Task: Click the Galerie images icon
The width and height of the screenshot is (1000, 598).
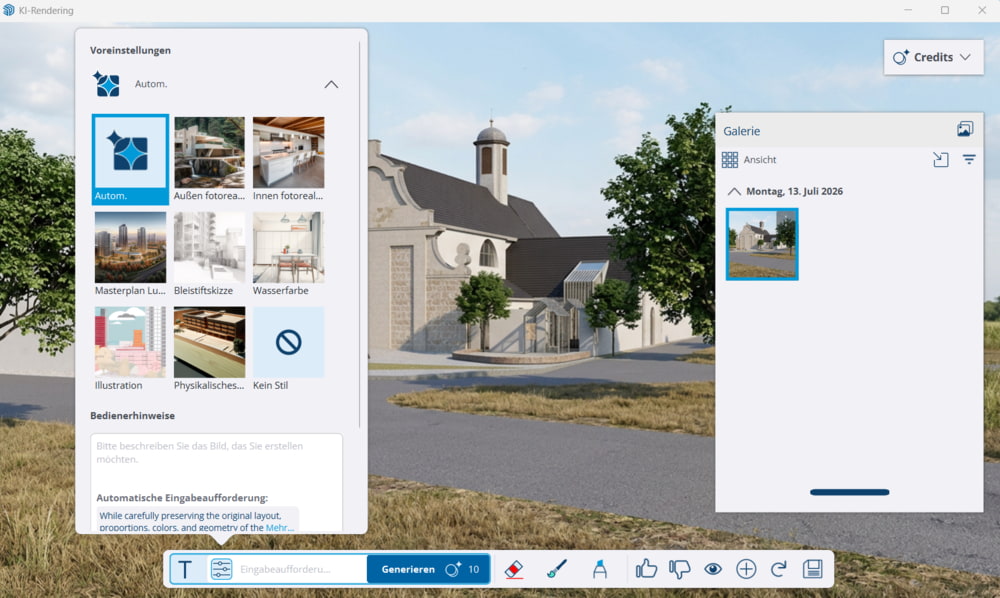Action: pos(965,129)
